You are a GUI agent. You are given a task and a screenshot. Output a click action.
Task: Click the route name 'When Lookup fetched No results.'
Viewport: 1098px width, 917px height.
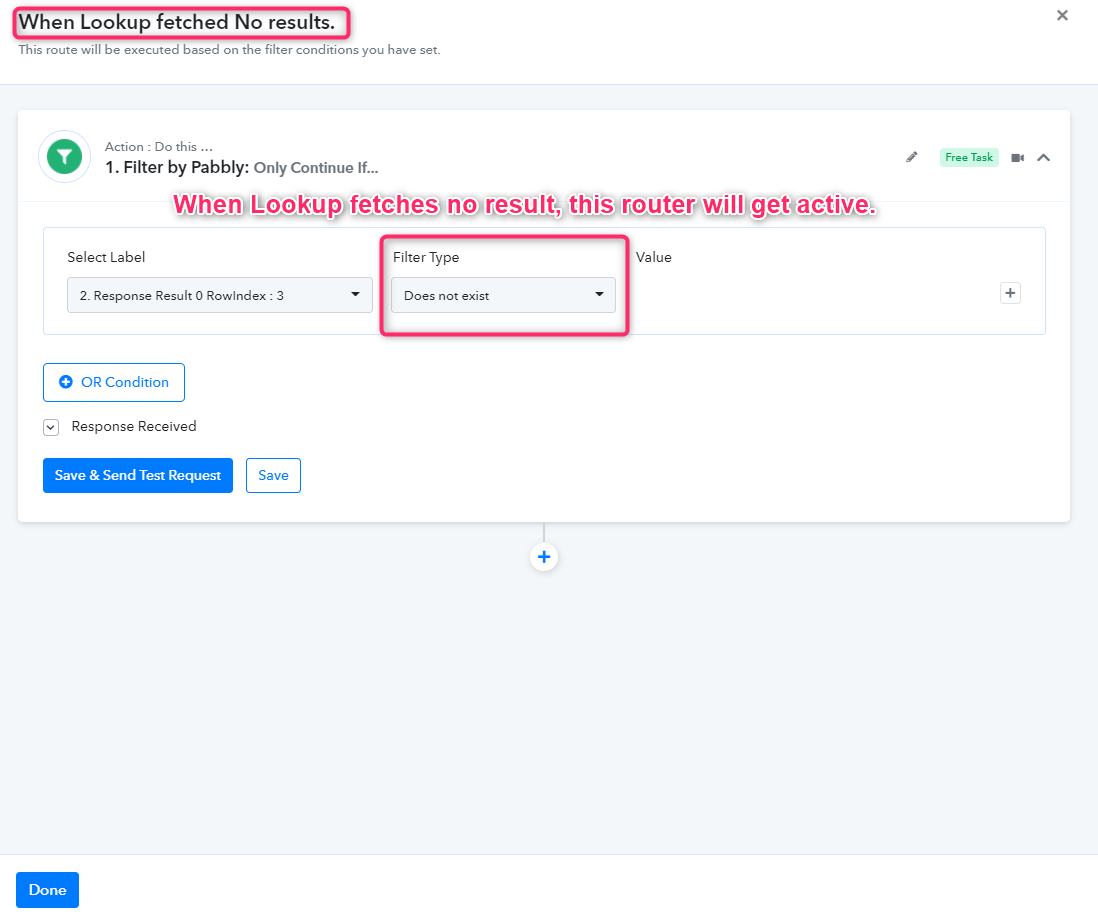177,22
